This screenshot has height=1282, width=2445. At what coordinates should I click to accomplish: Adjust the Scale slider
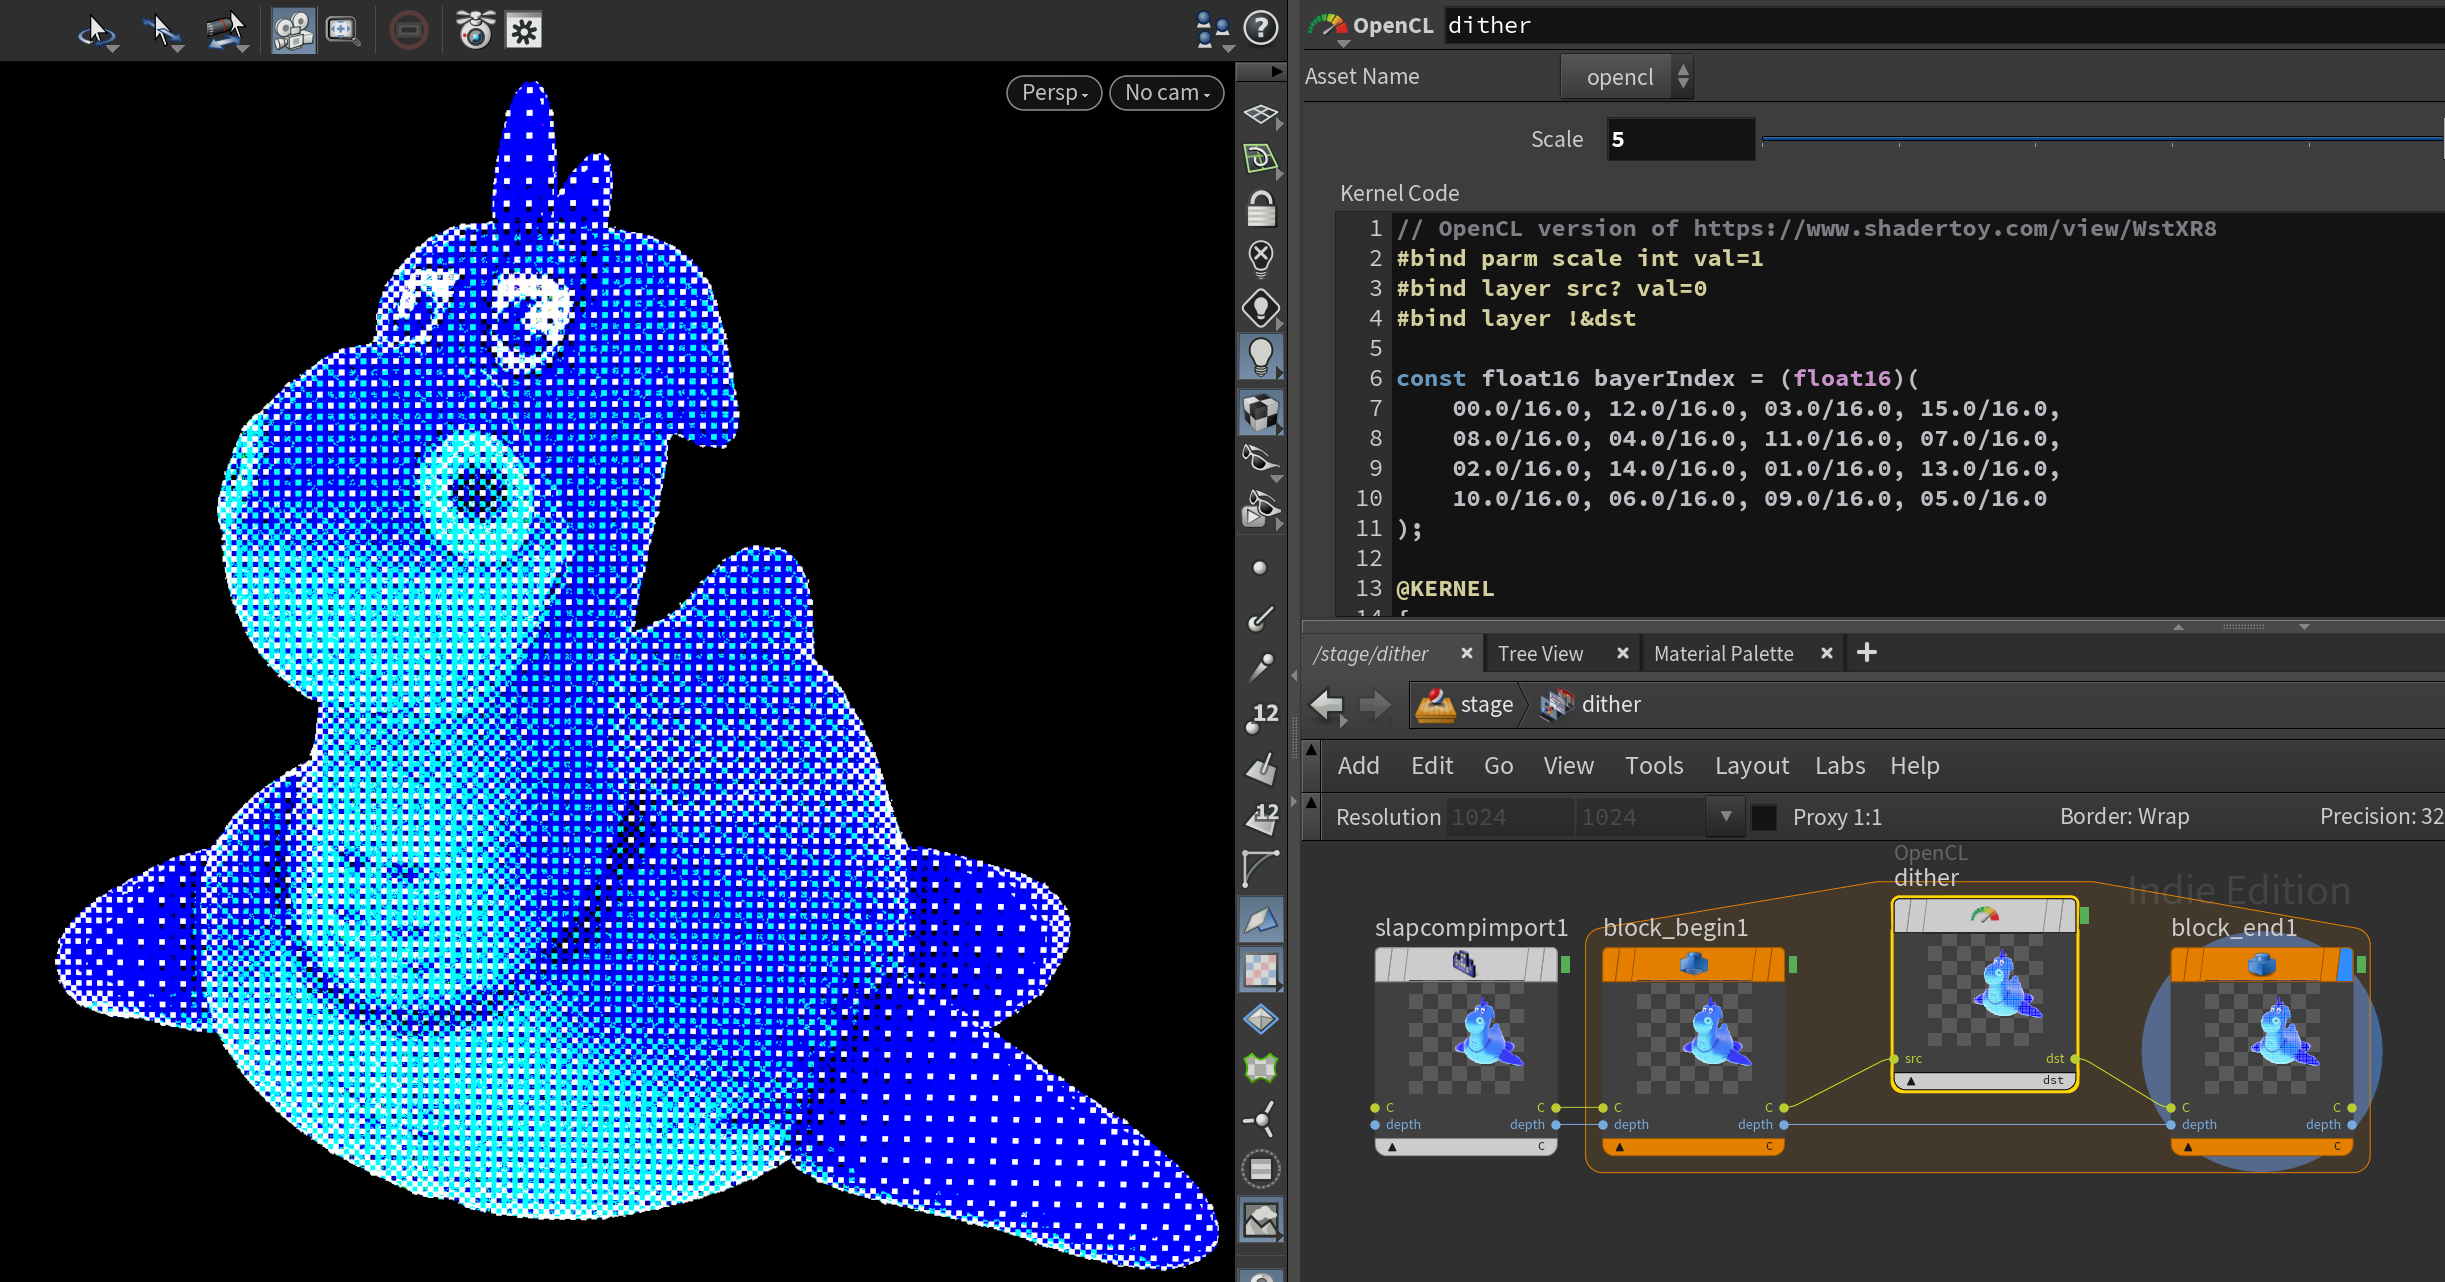tap(2100, 140)
